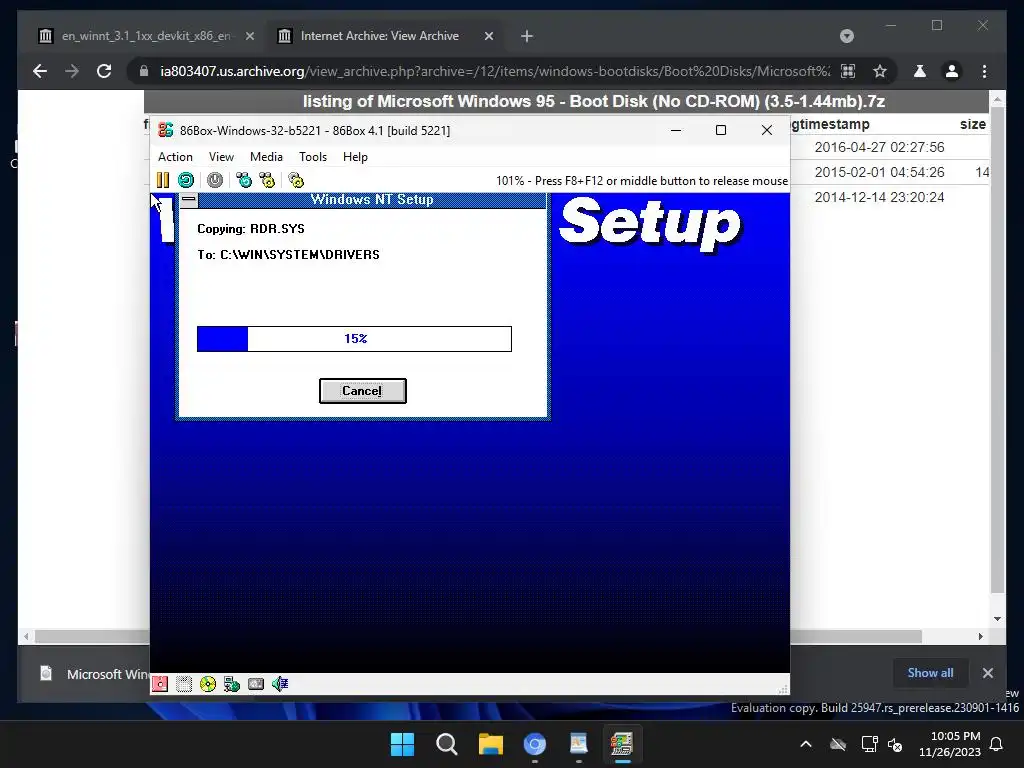Open the browser three-dot menu
Screen dimensions: 1024x768
coord(984,71)
